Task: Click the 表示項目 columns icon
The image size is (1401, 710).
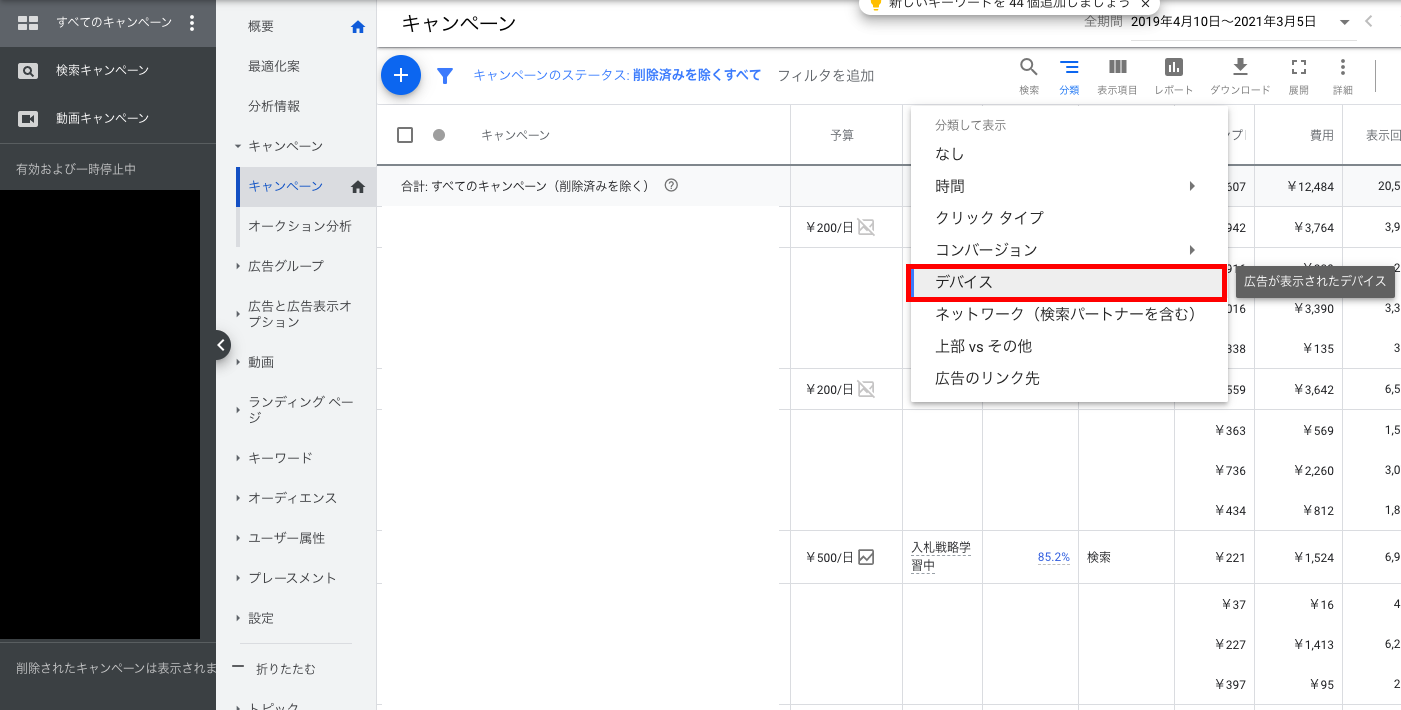Action: click(1117, 68)
